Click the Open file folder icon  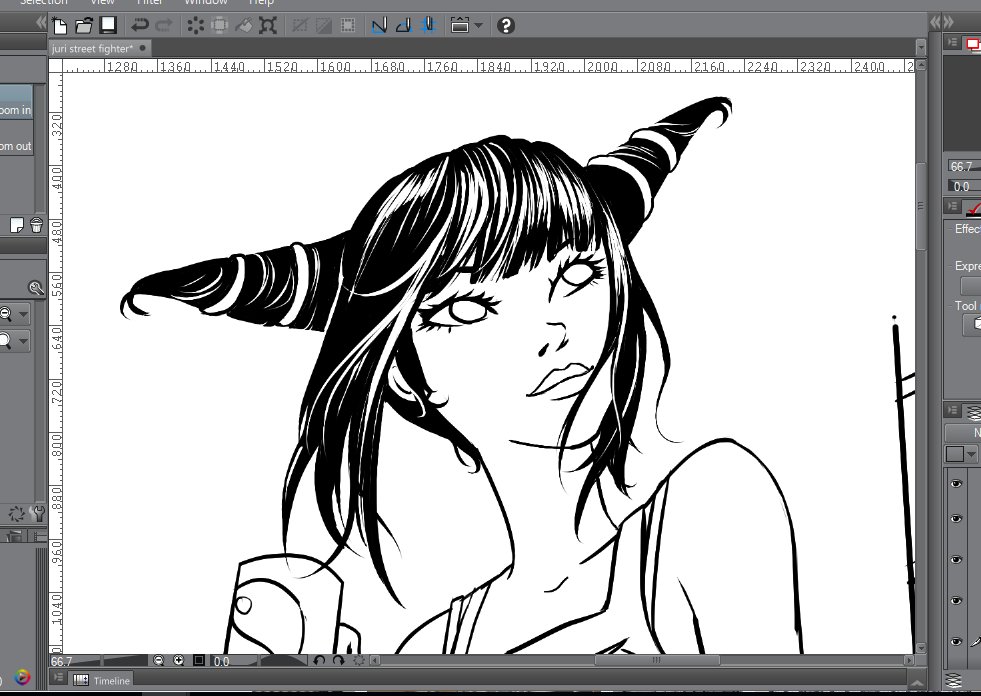84,26
